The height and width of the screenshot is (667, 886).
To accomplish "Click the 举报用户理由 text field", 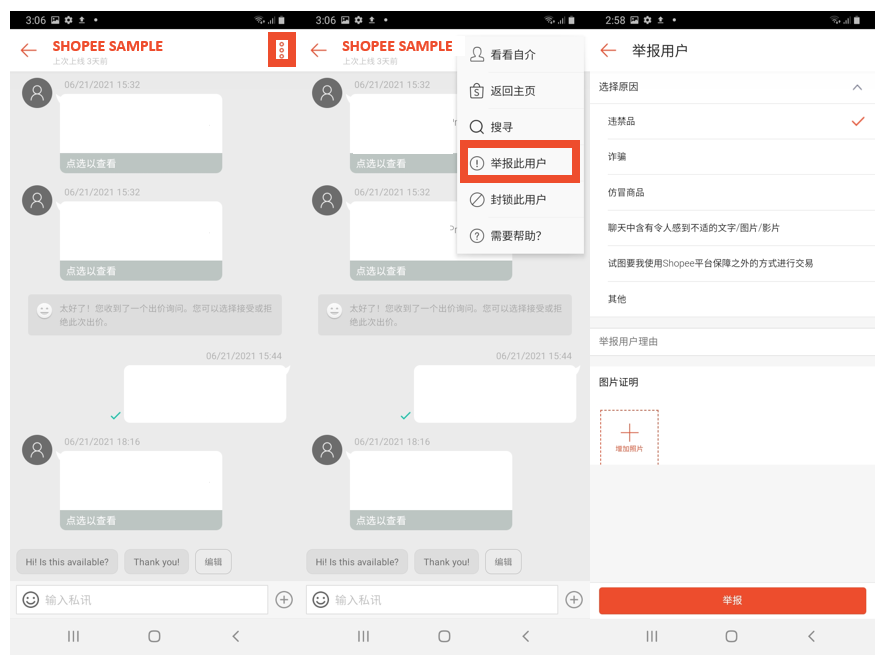I will click(732, 341).
